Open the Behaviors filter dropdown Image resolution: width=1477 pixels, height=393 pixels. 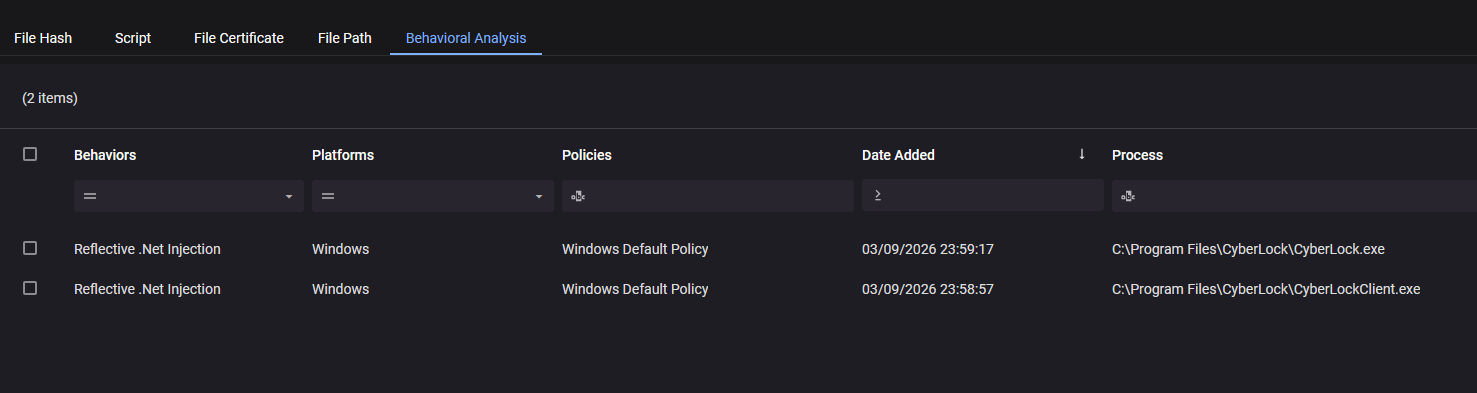tap(289, 196)
